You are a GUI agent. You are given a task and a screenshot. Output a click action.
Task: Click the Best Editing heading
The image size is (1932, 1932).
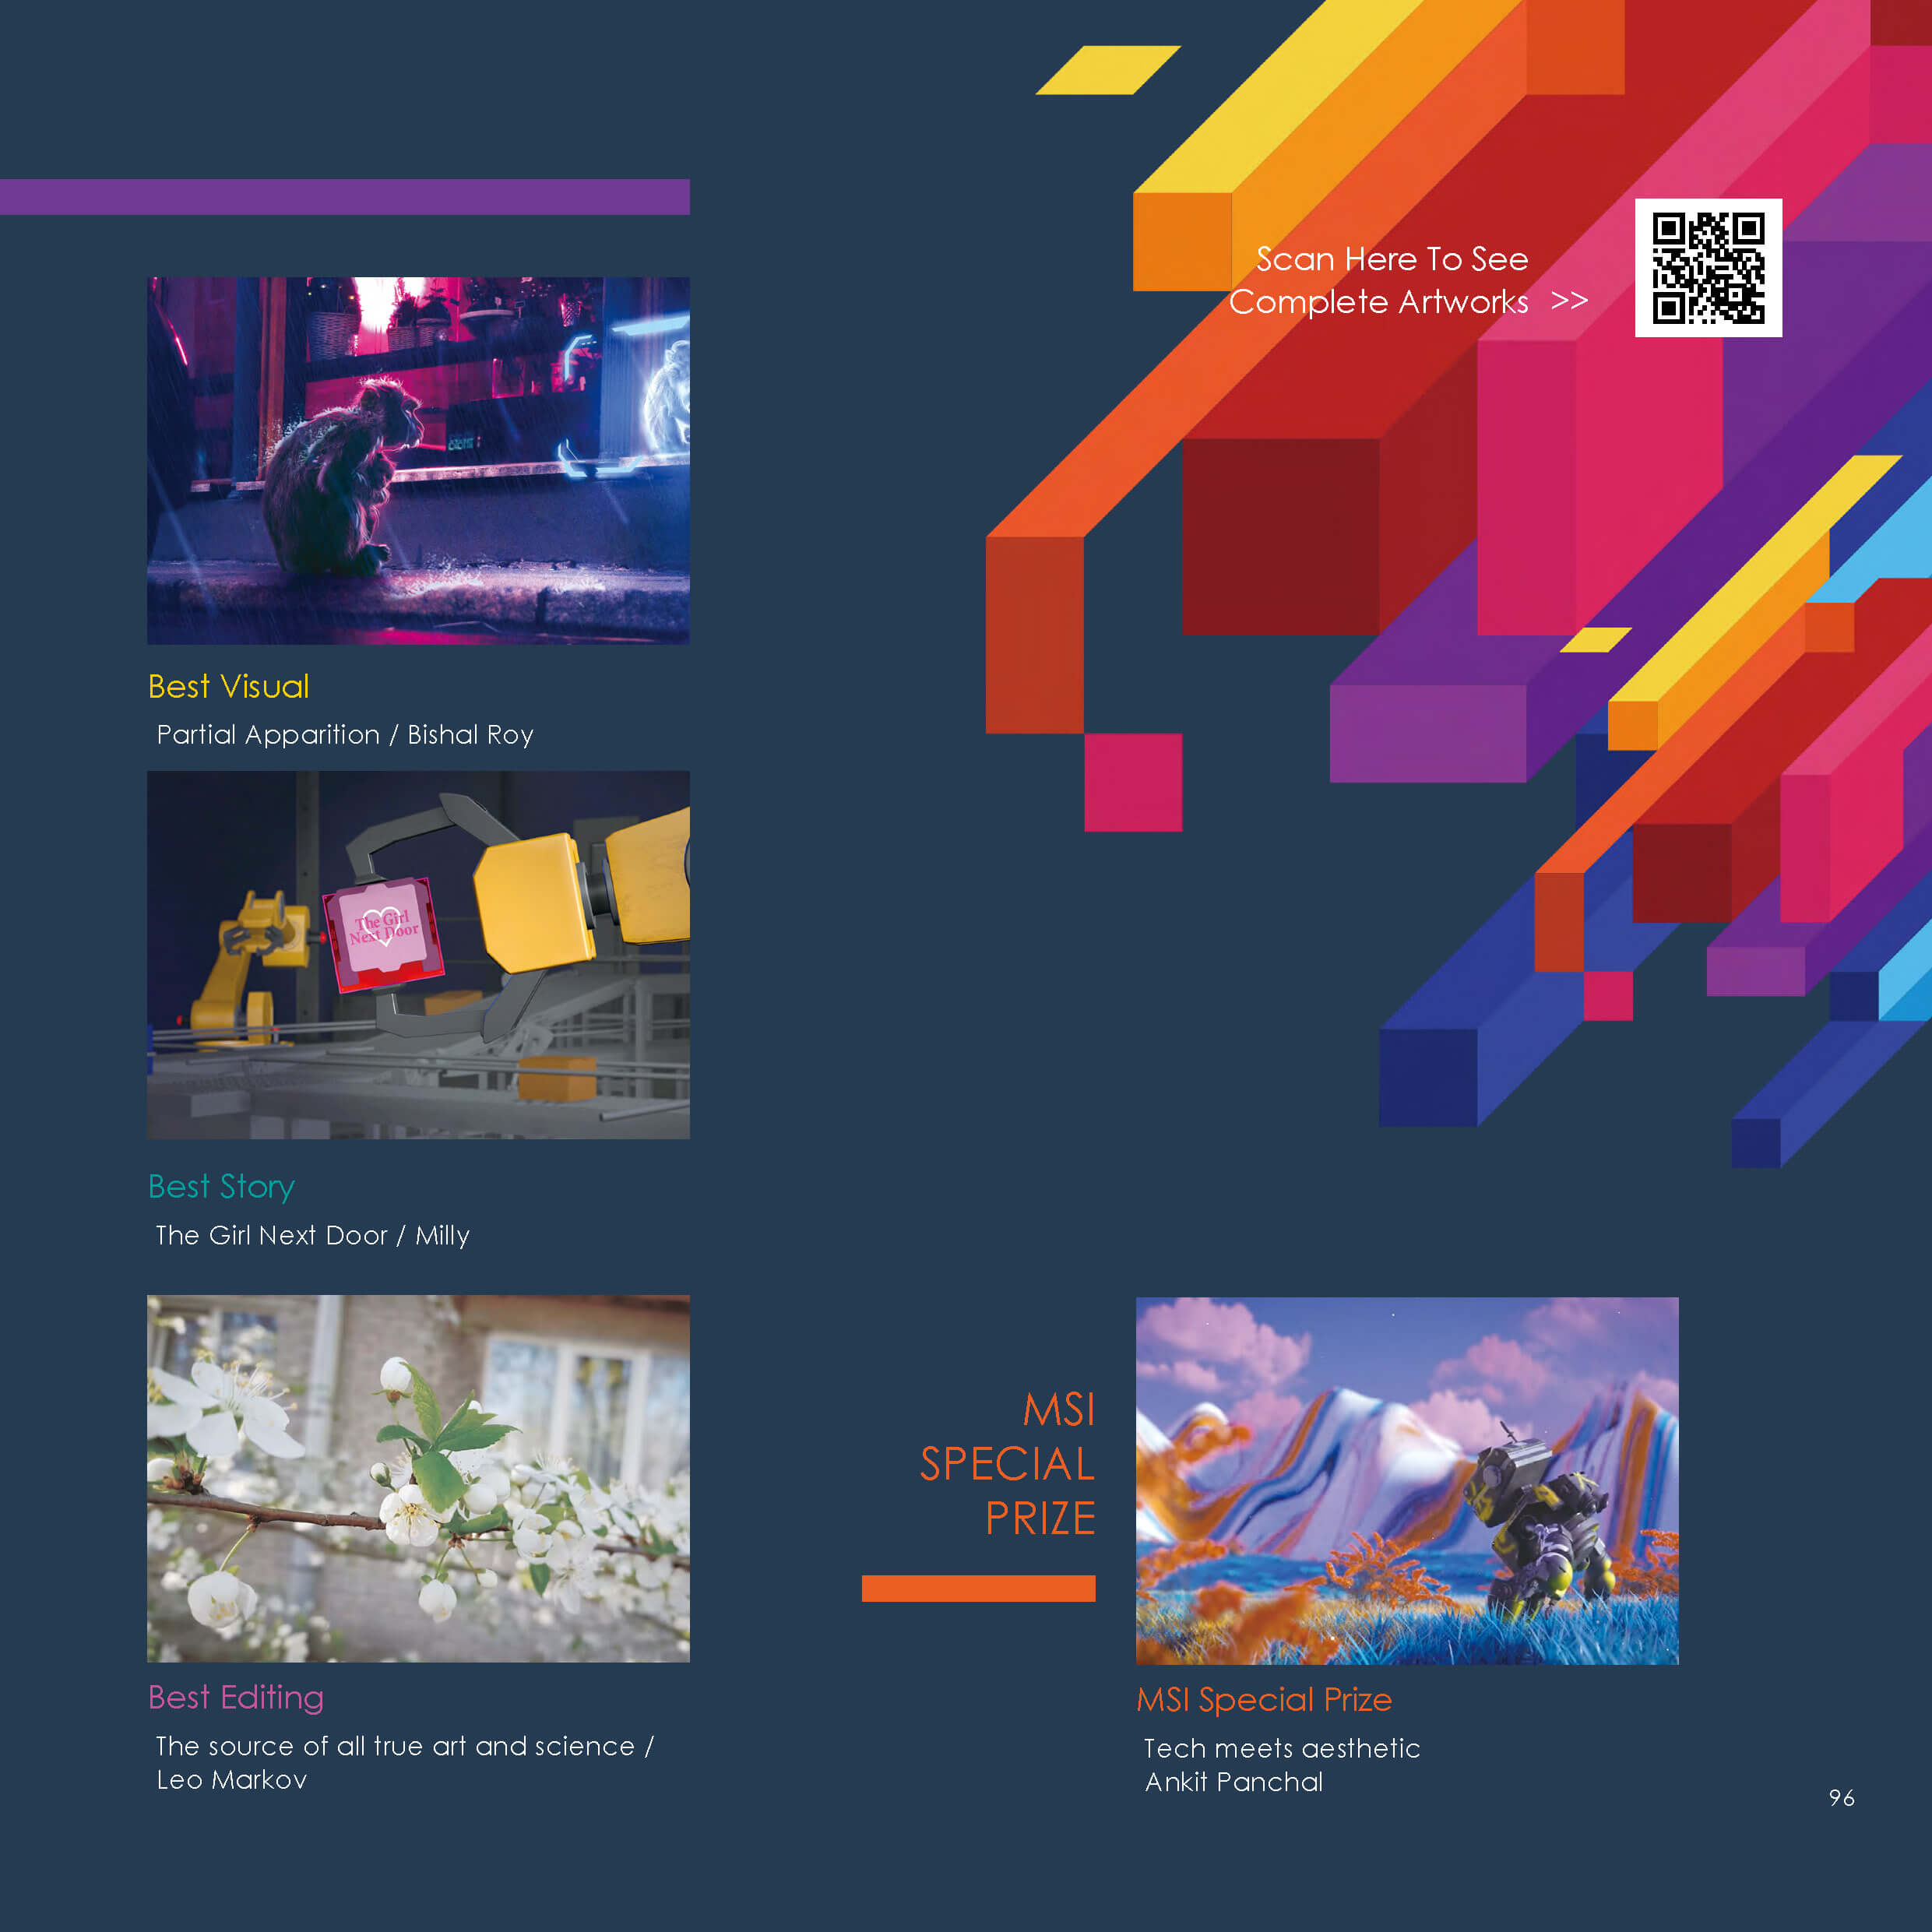pyautogui.click(x=236, y=1697)
